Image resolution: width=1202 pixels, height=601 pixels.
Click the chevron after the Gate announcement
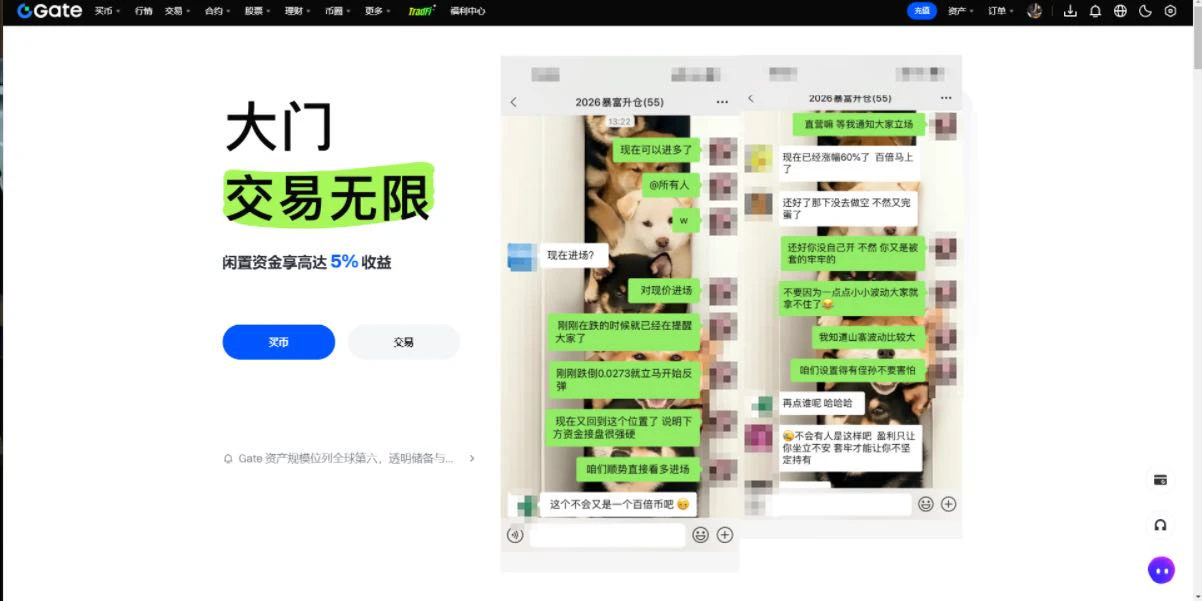click(472, 458)
